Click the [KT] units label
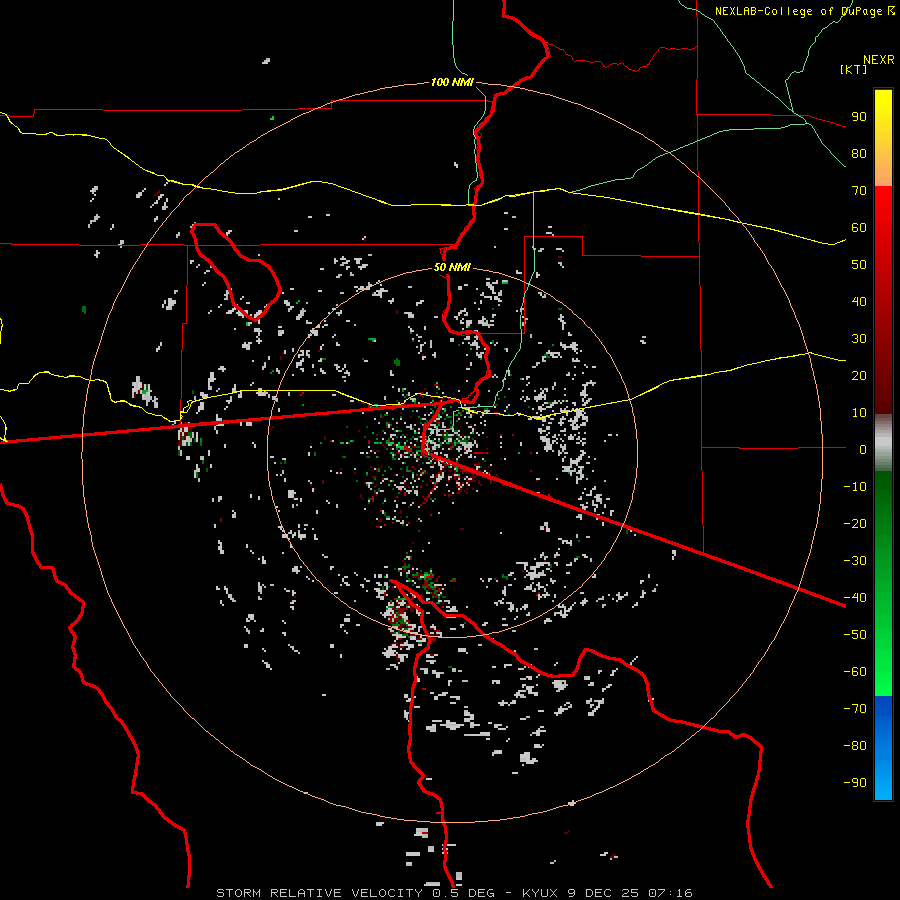The height and width of the screenshot is (900, 900). (x=853, y=69)
